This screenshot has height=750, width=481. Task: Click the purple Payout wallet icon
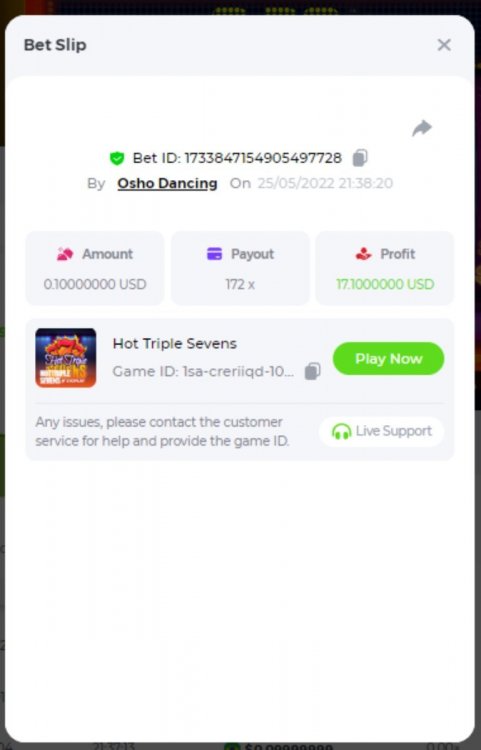point(214,254)
